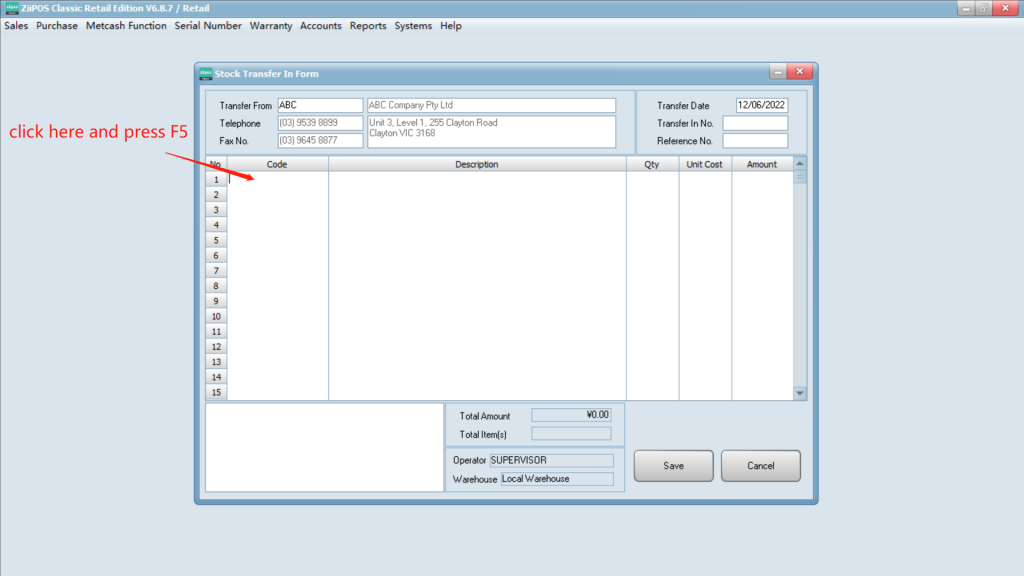The height and width of the screenshot is (576, 1024).
Task: Click the Transfer Date field
Action: (762, 106)
